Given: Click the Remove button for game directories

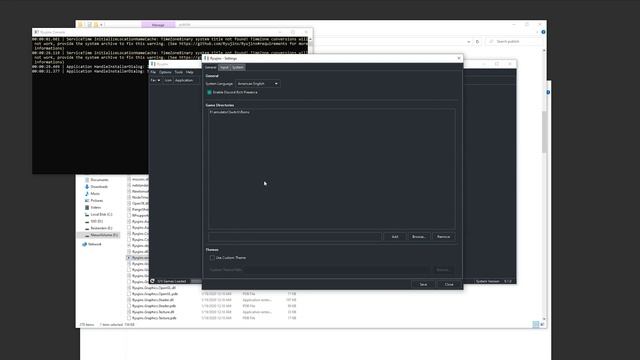Looking at the screenshot, I should [x=443, y=237].
